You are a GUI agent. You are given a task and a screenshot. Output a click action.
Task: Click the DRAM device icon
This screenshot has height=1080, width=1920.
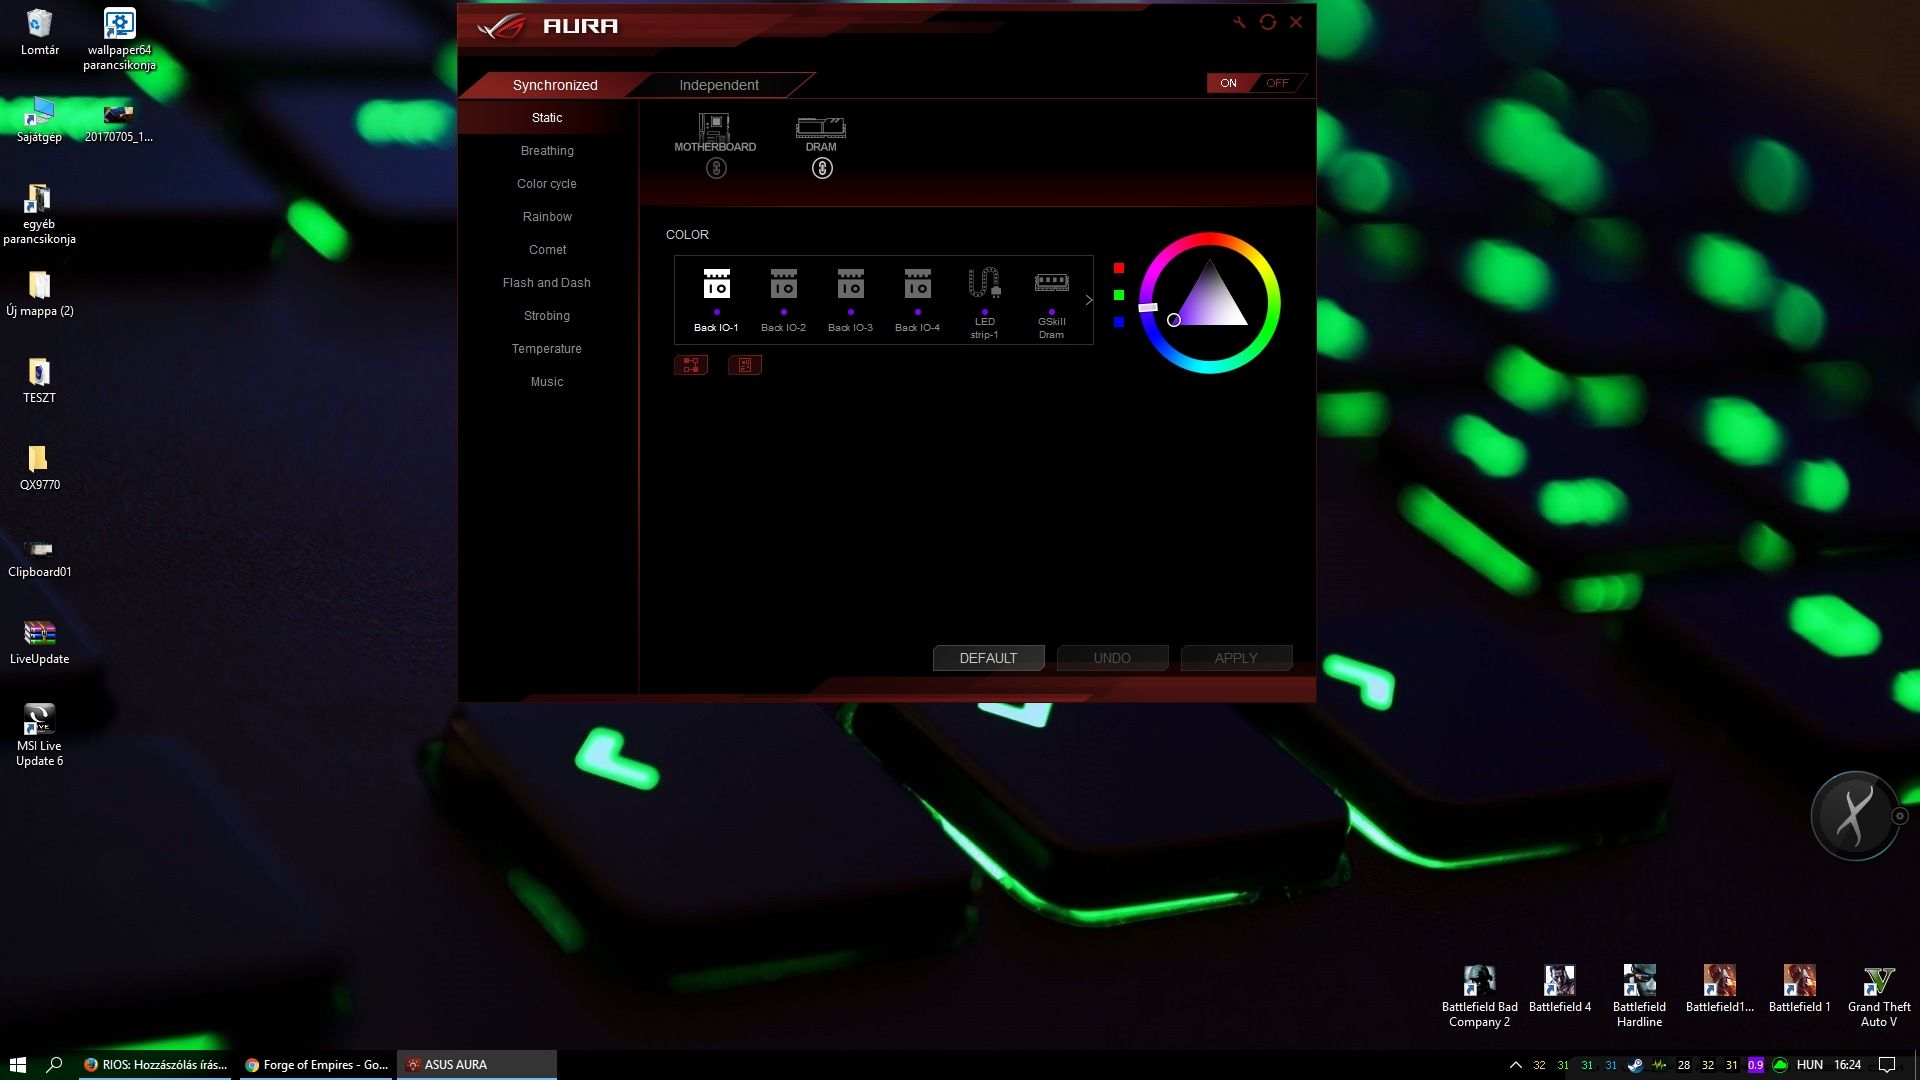[x=821, y=134]
